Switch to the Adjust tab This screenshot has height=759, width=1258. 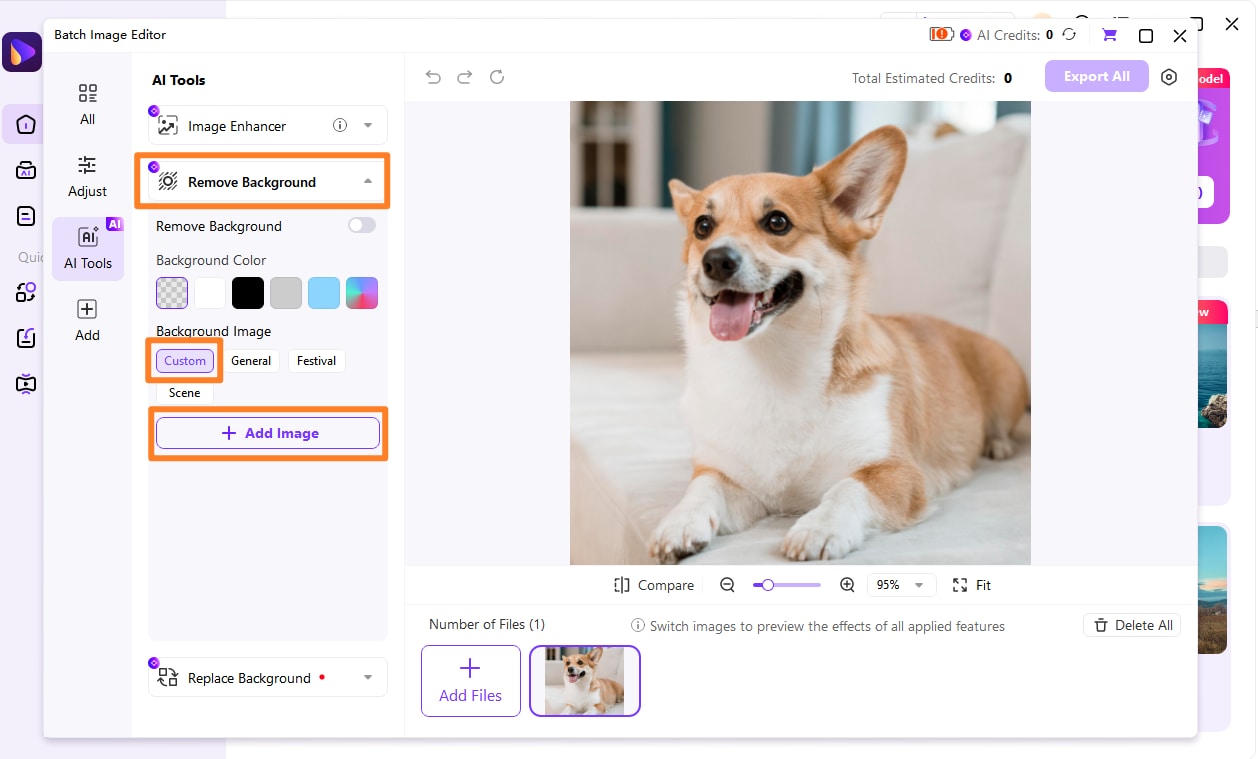pyautogui.click(x=88, y=177)
